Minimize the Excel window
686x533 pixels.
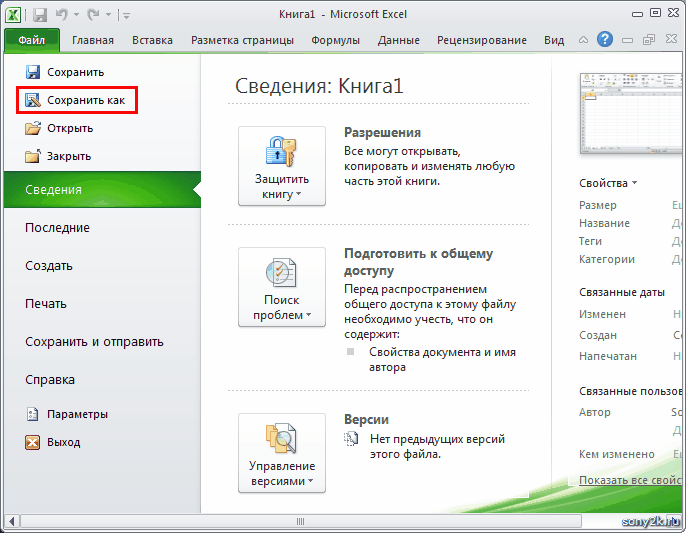[x=637, y=14]
